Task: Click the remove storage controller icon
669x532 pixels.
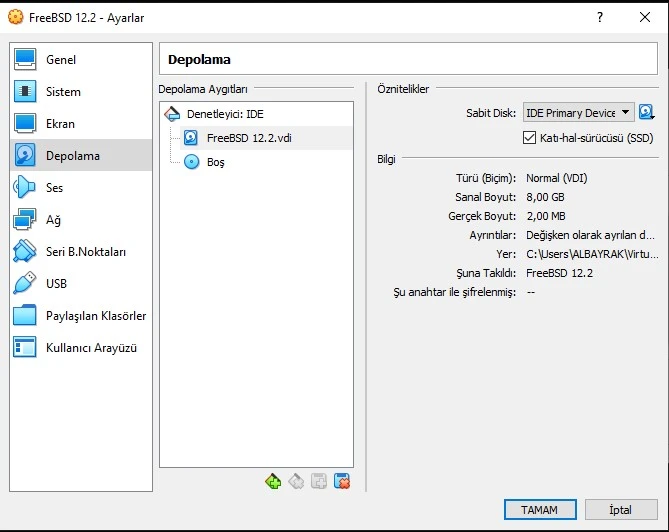Action: tap(296, 482)
